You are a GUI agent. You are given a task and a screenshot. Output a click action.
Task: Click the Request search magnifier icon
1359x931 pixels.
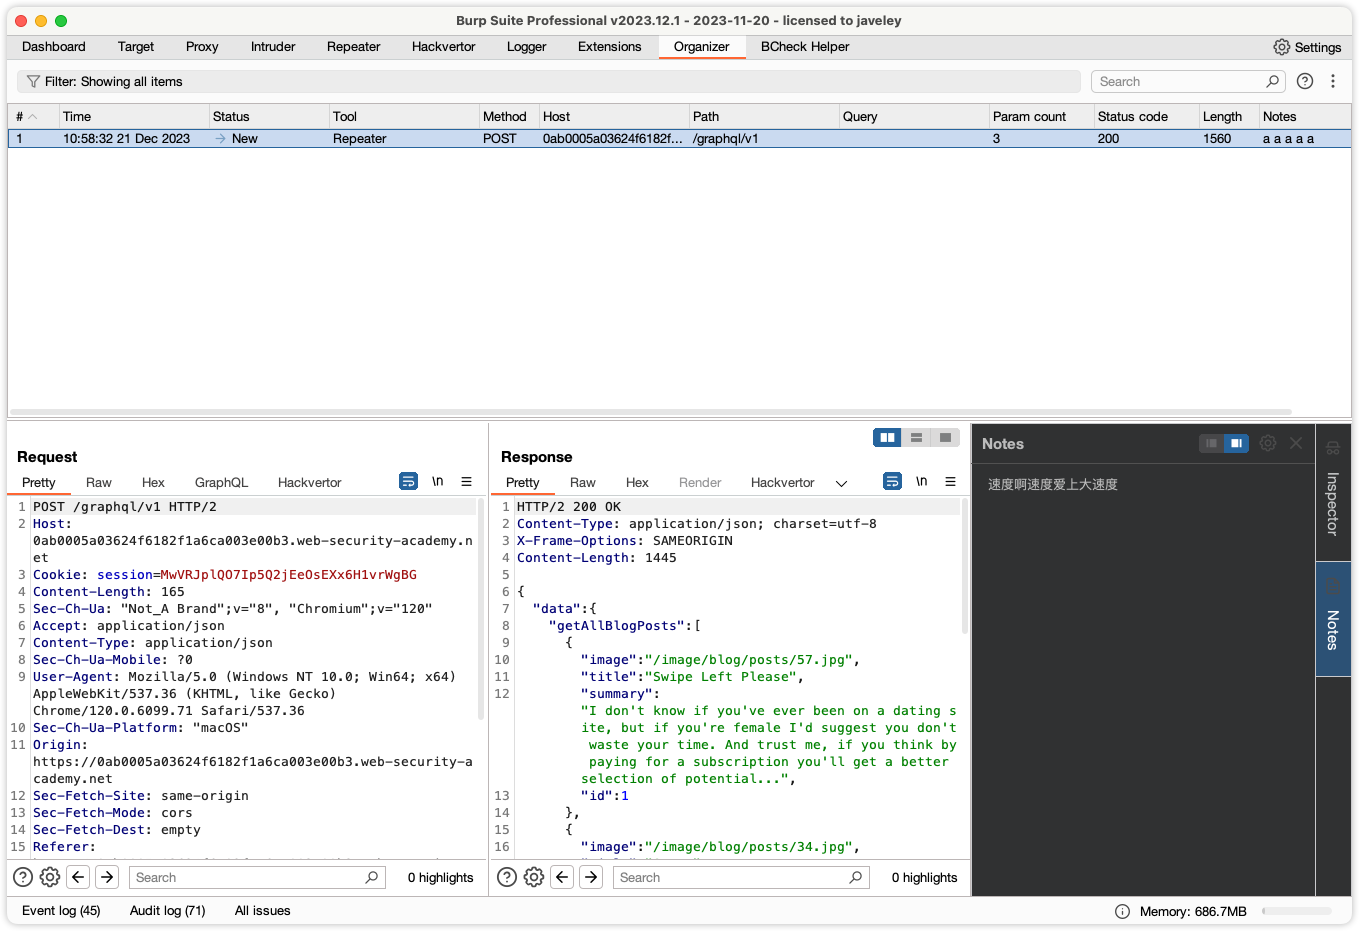pos(372,877)
